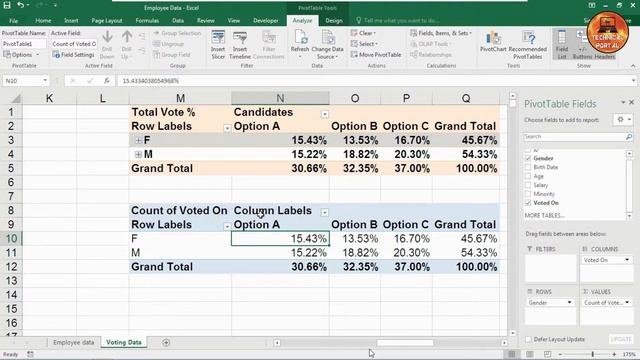Toggle the Field List button

click(562, 45)
